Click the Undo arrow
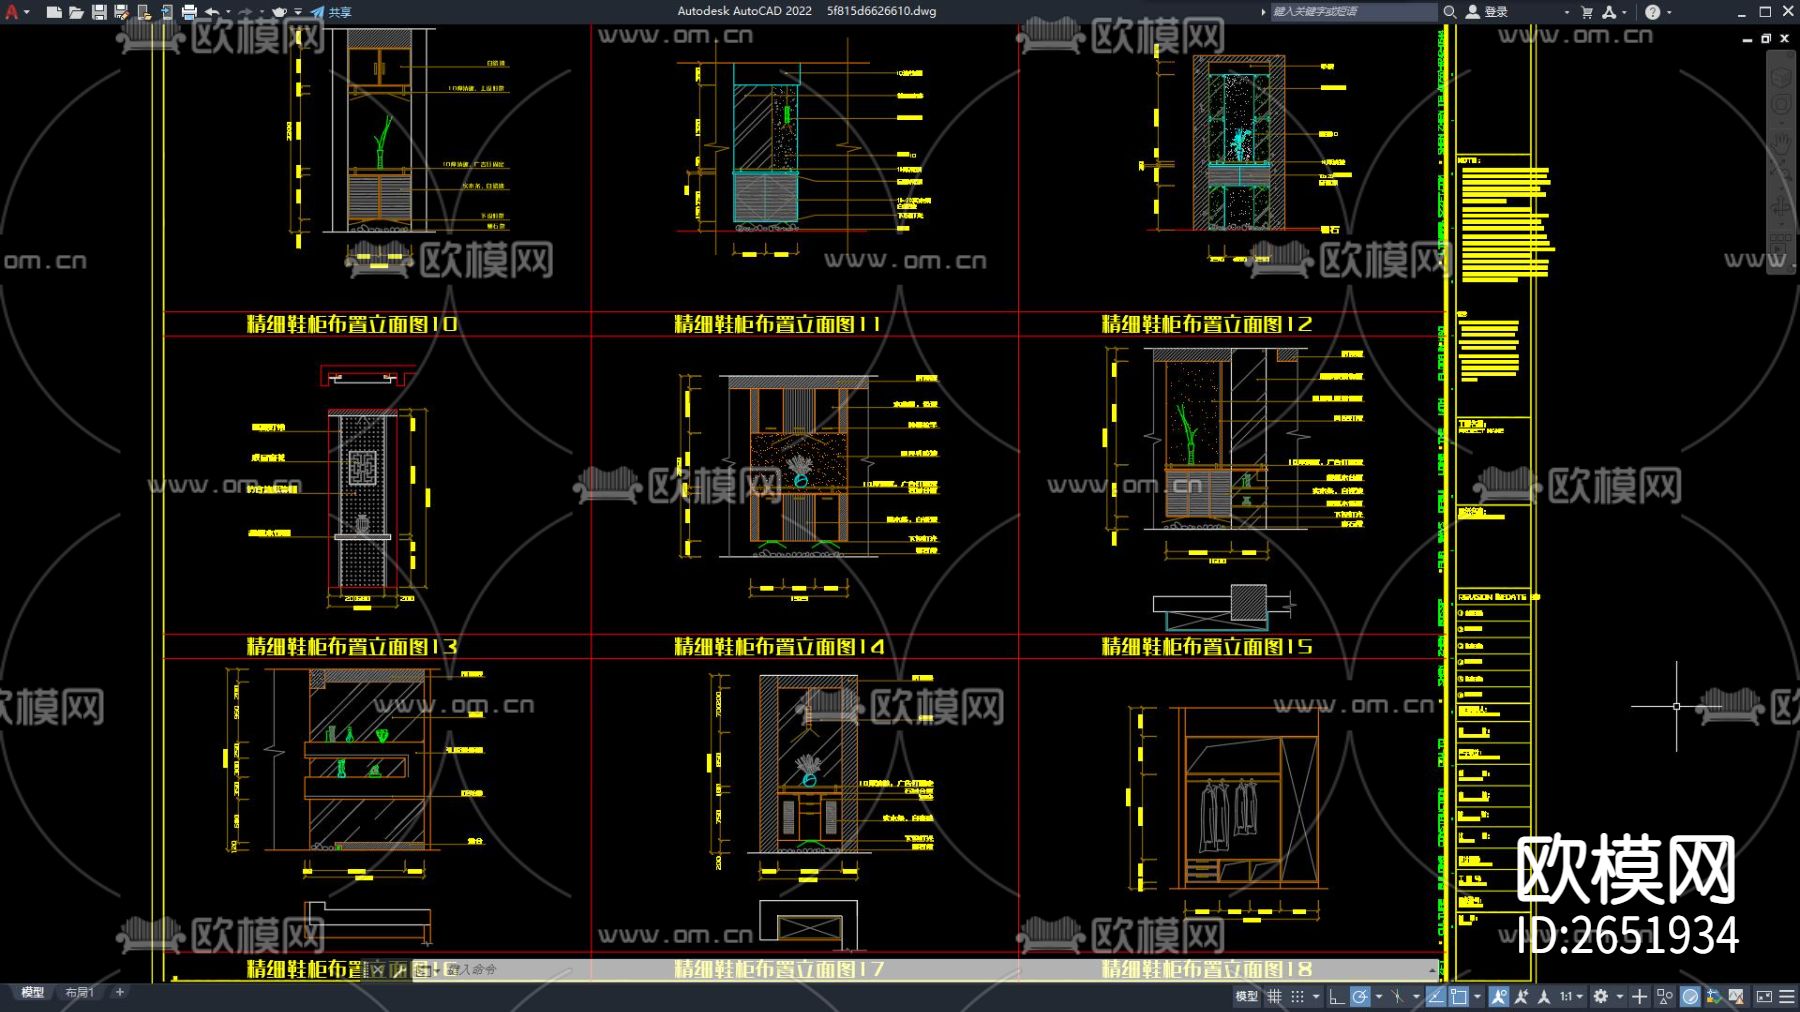This screenshot has width=1800, height=1012. coord(212,12)
